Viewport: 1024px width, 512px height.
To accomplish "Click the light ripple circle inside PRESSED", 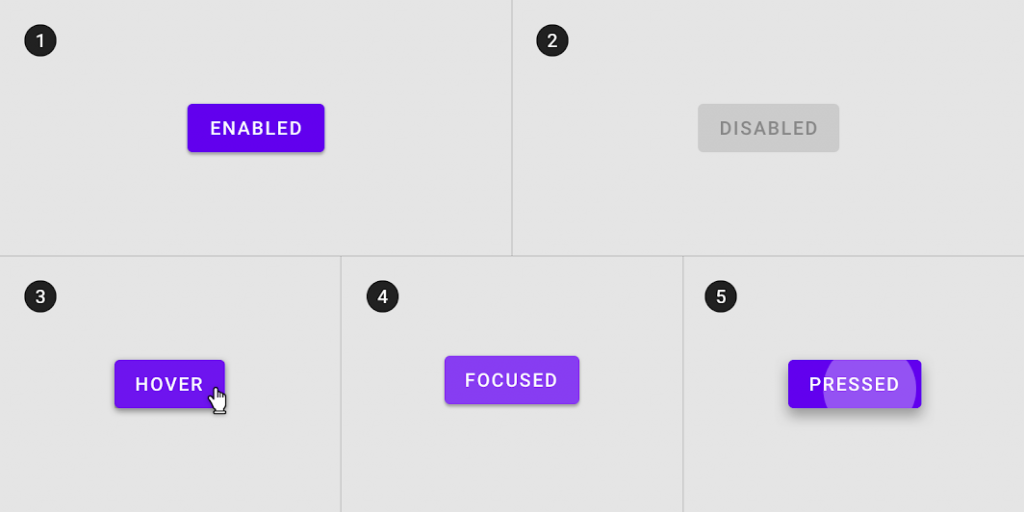I will [x=870, y=385].
